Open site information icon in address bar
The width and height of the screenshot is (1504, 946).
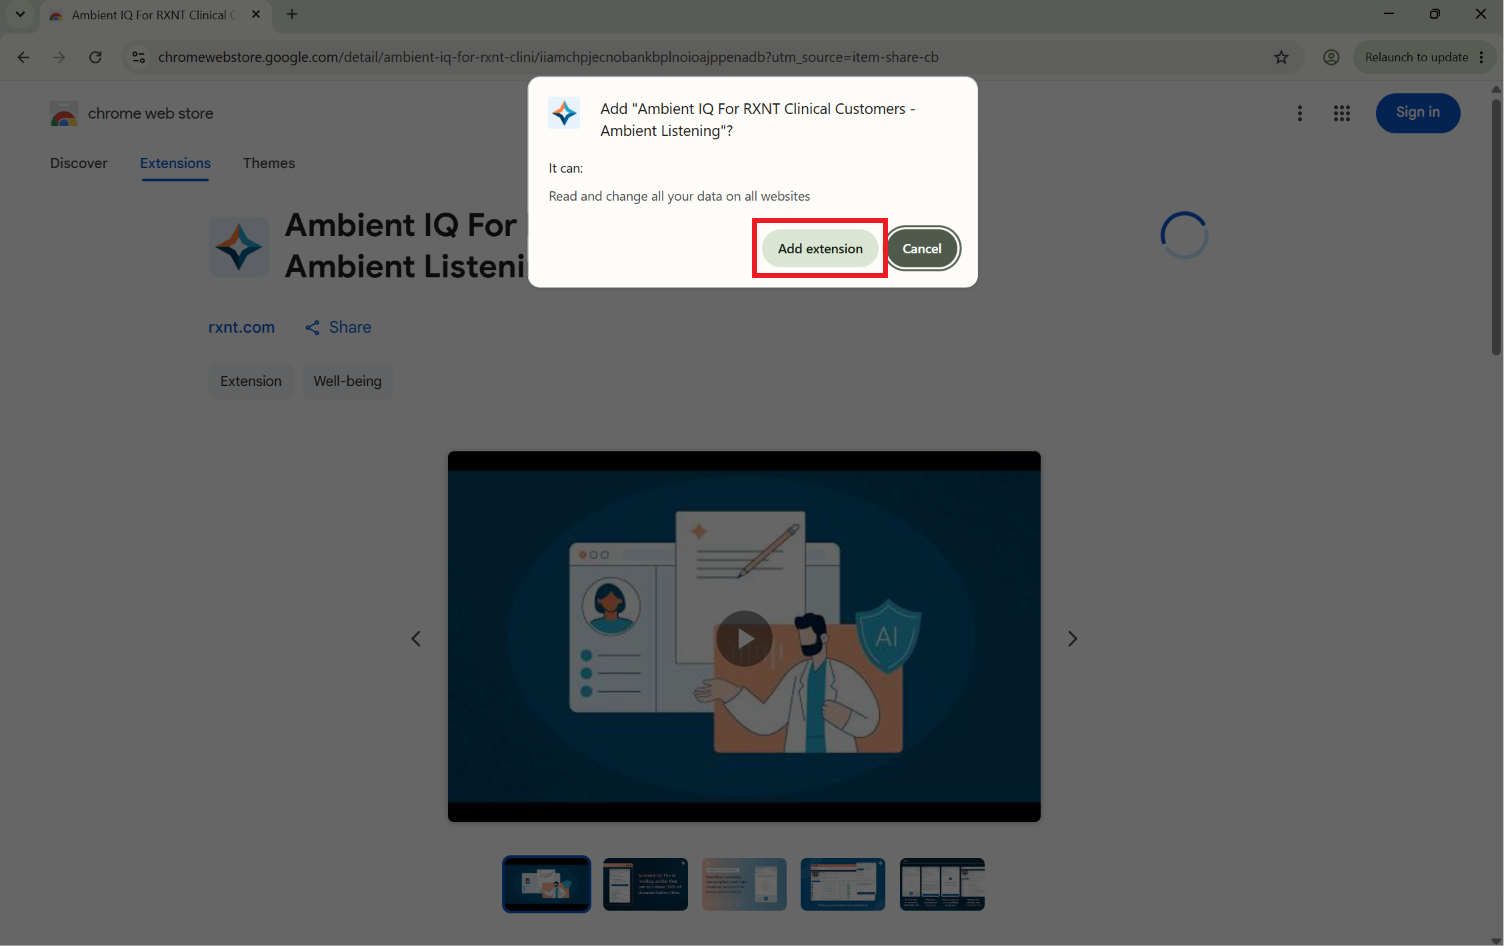[139, 57]
